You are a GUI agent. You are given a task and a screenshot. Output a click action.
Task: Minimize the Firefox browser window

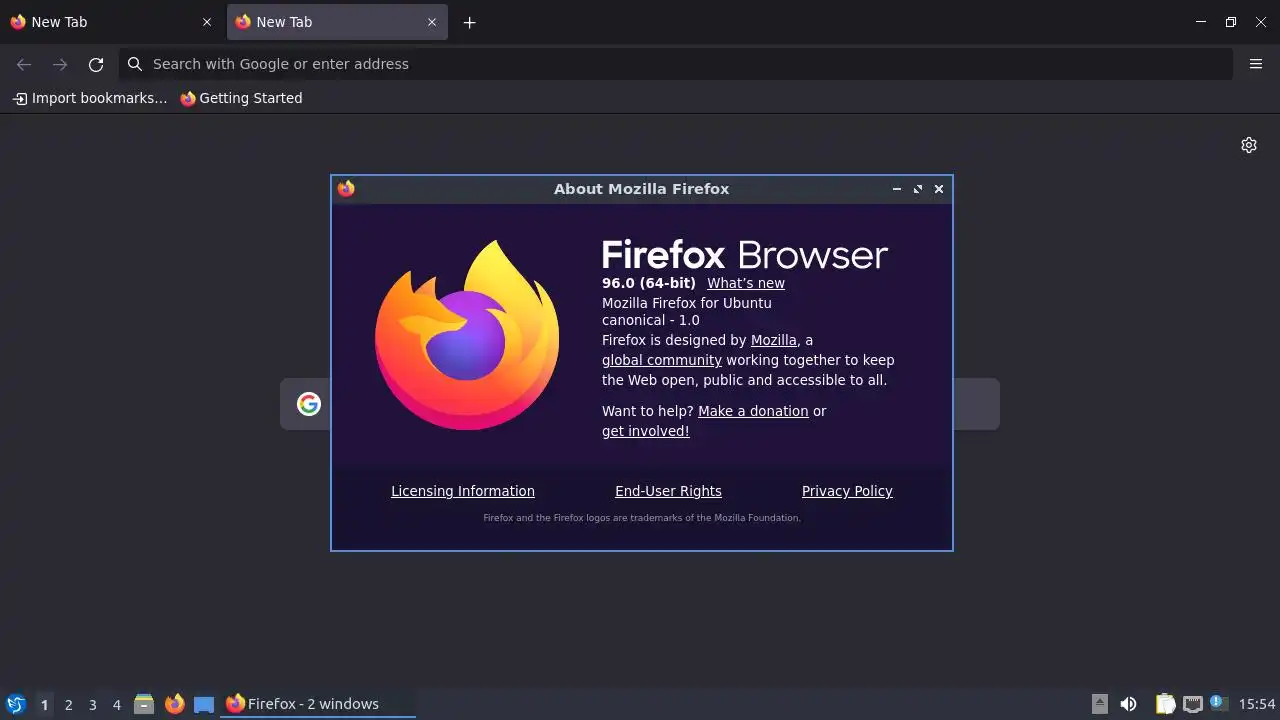coord(1201,22)
